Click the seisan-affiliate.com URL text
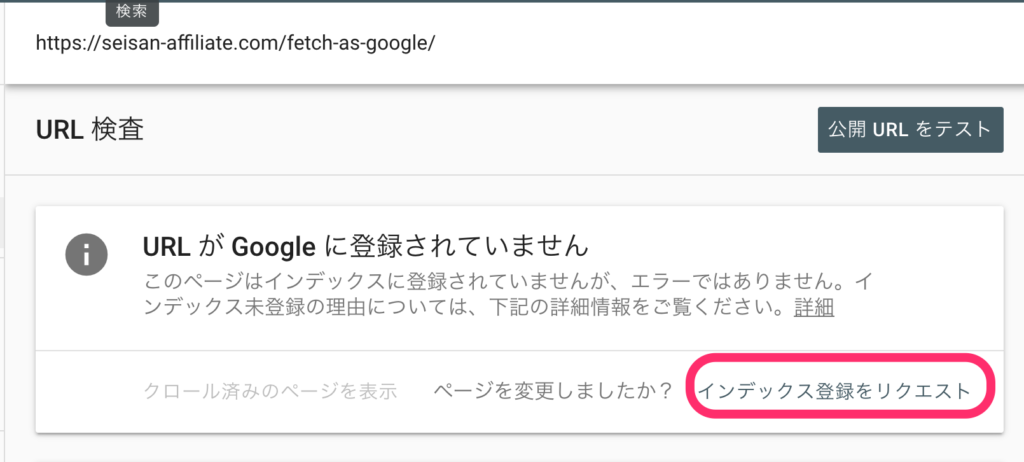This screenshot has width=1024, height=462. [x=236, y=44]
